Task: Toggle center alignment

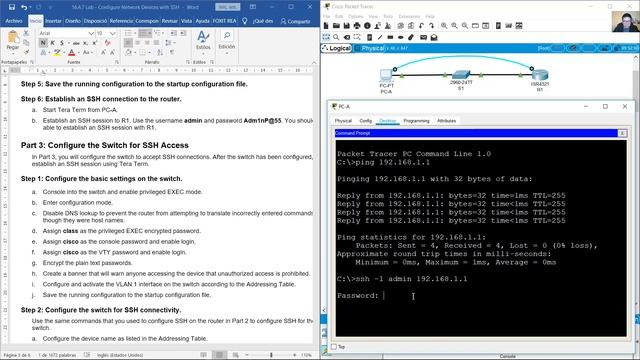Action: [x=138, y=42]
